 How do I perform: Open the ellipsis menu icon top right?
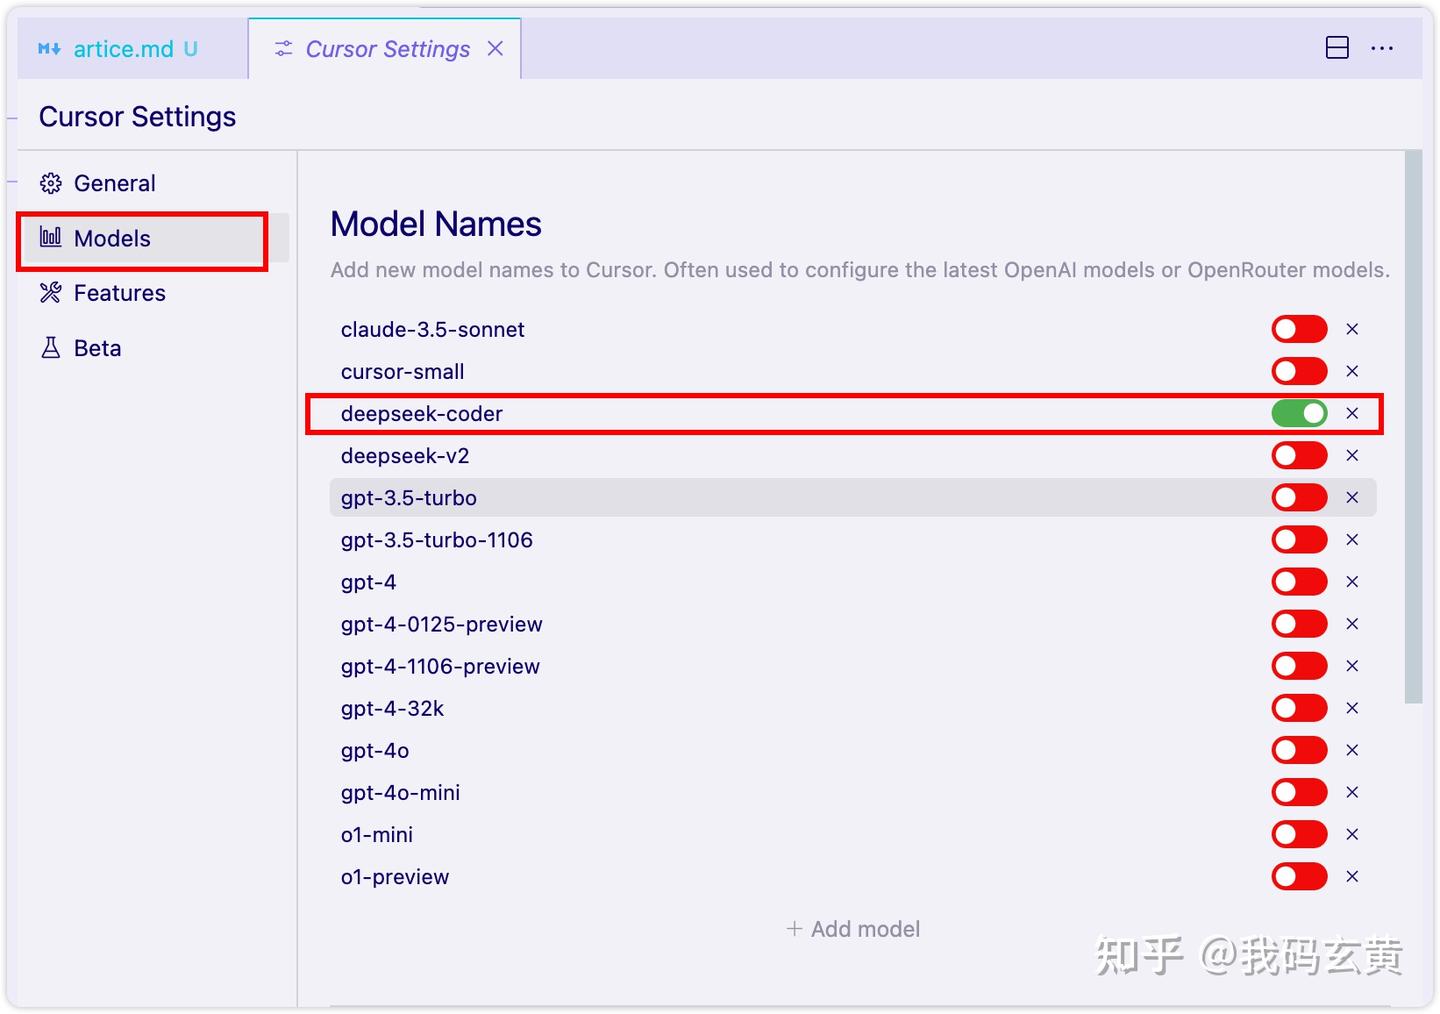1383,47
